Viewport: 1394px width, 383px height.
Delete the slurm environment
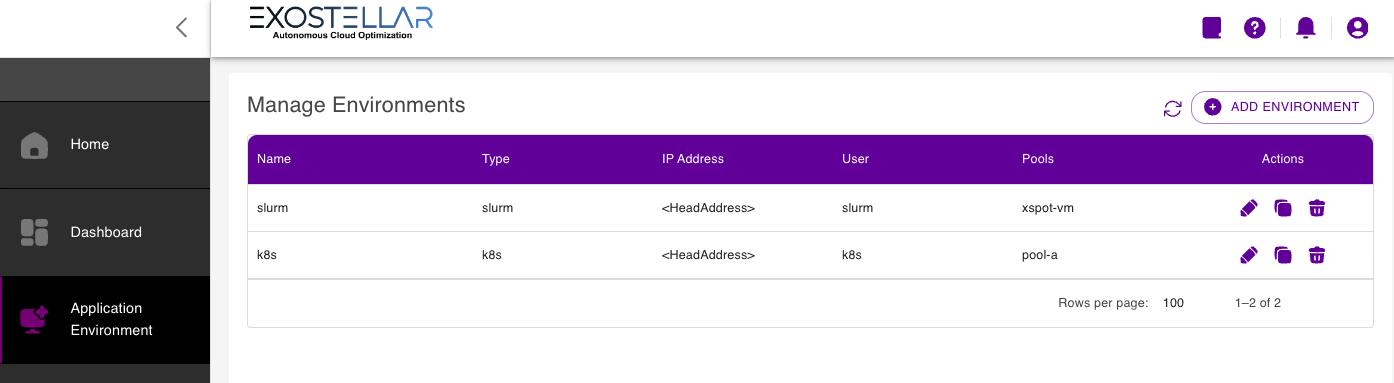[1317, 208]
